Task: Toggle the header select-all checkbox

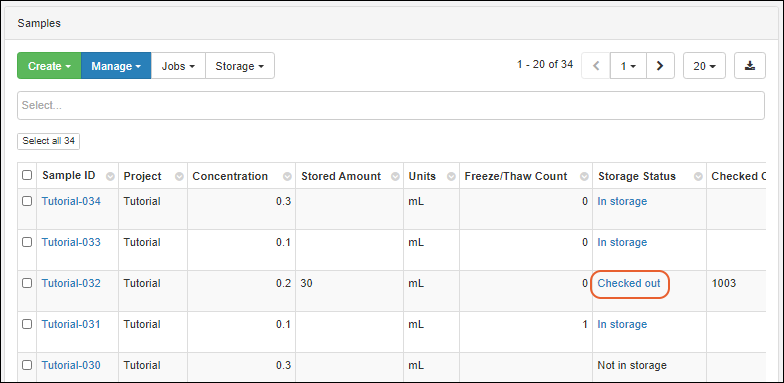Action: click(27, 175)
